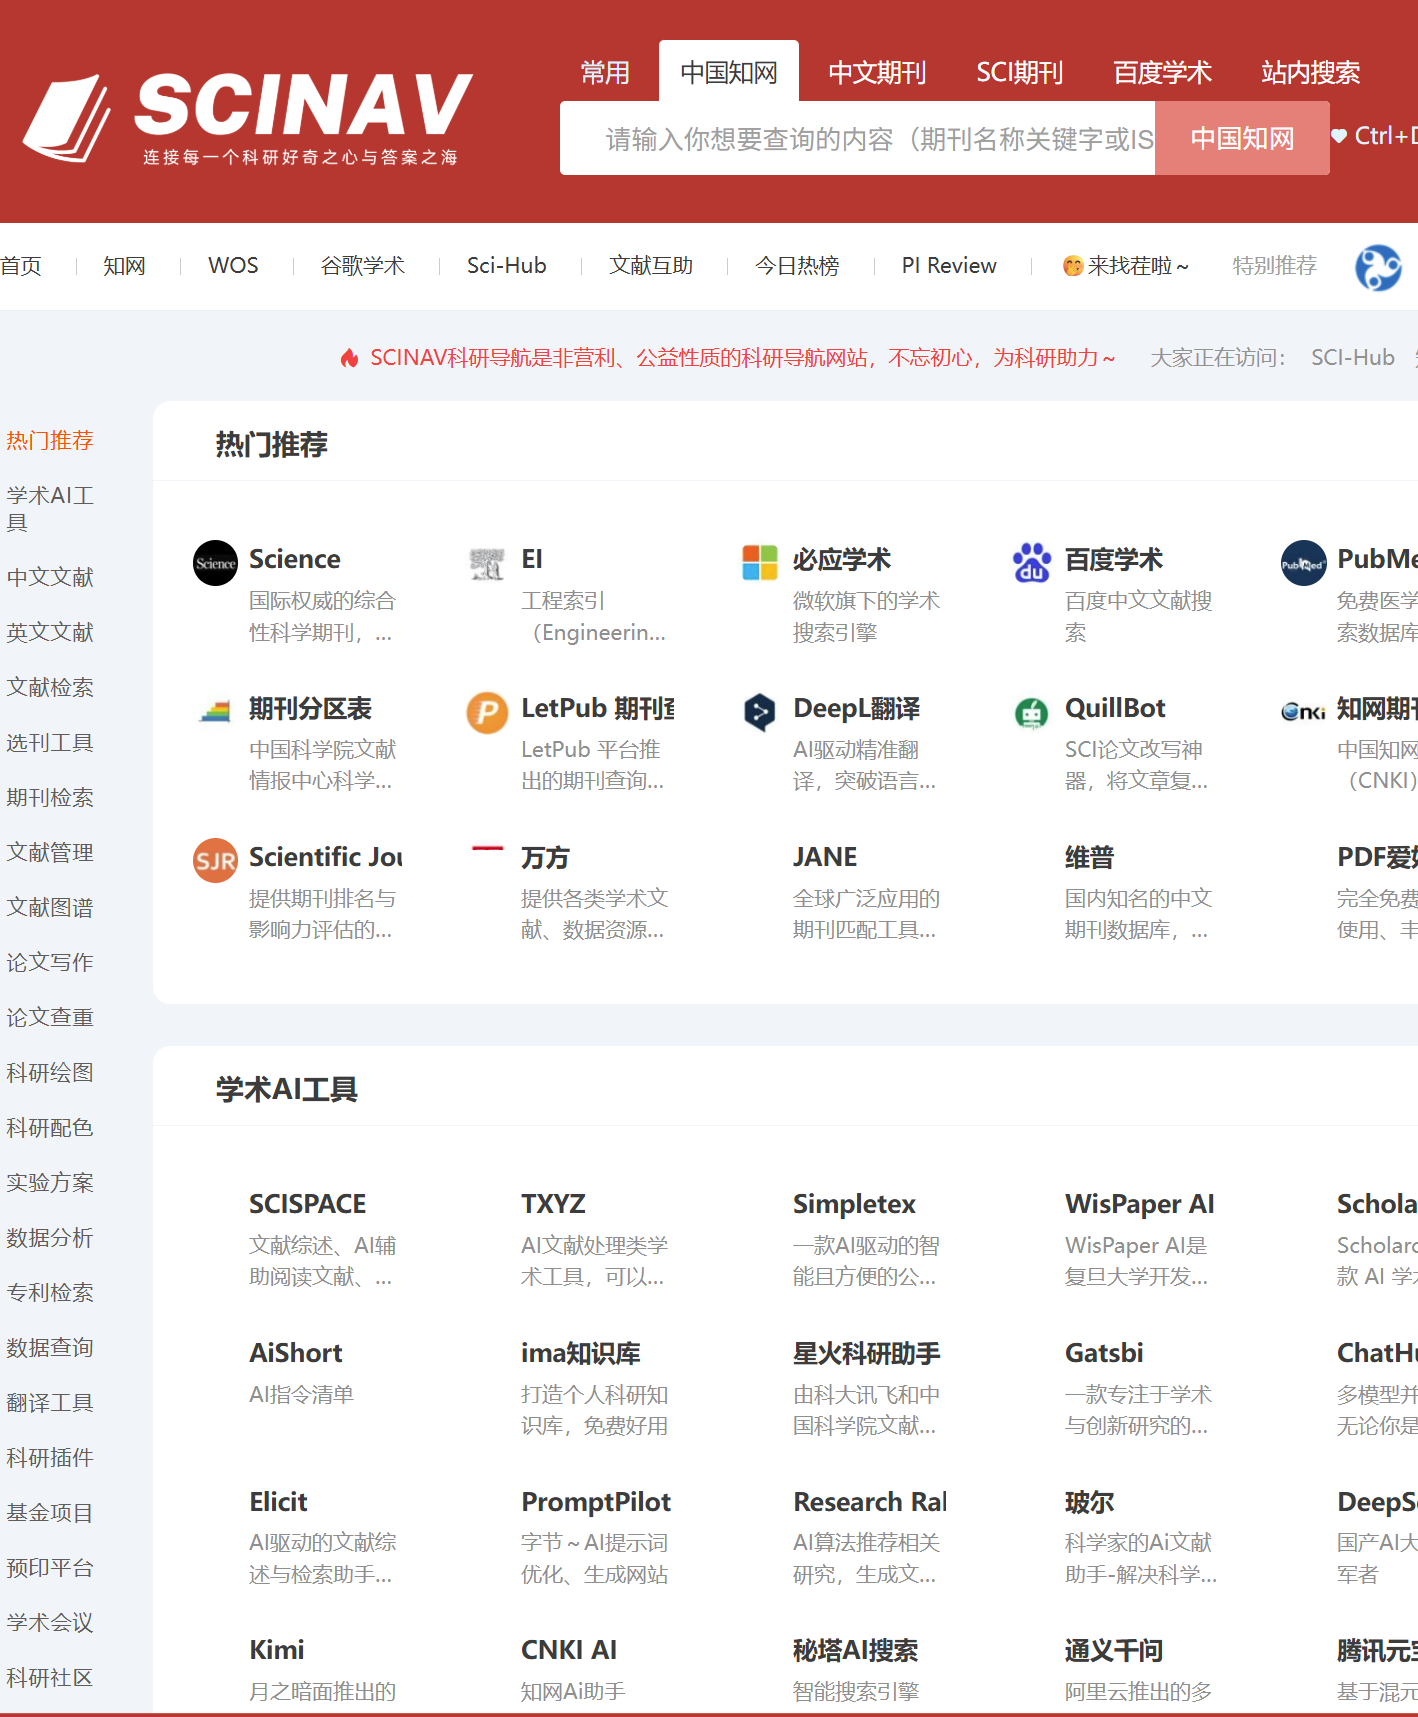This screenshot has height=1717, width=1418.
Task: Open the LetPub orange P icon
Action: coord(487,712)
